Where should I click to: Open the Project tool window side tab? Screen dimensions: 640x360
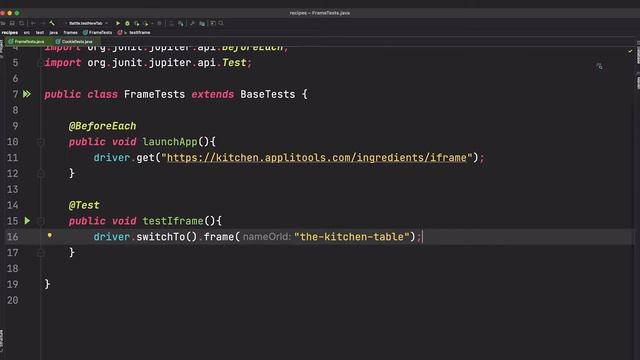(x=2, y=49)
